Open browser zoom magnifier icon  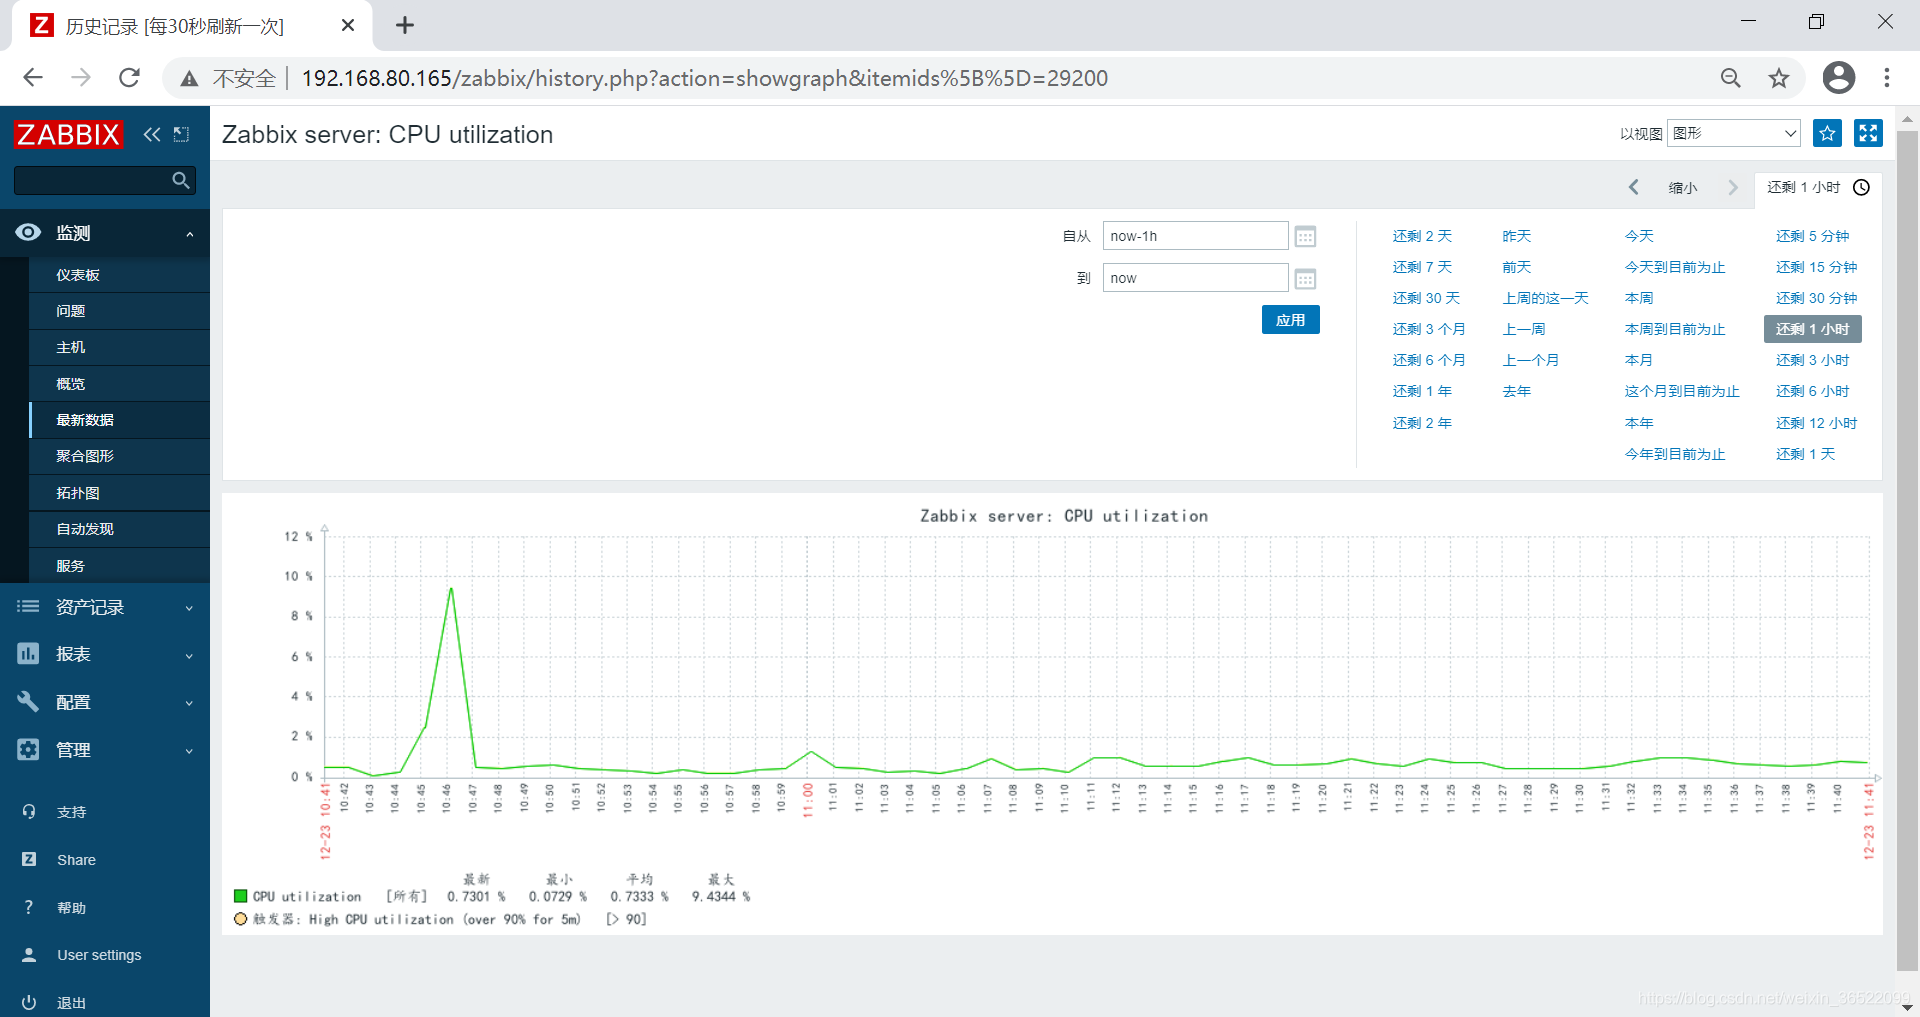[1730, 78]
